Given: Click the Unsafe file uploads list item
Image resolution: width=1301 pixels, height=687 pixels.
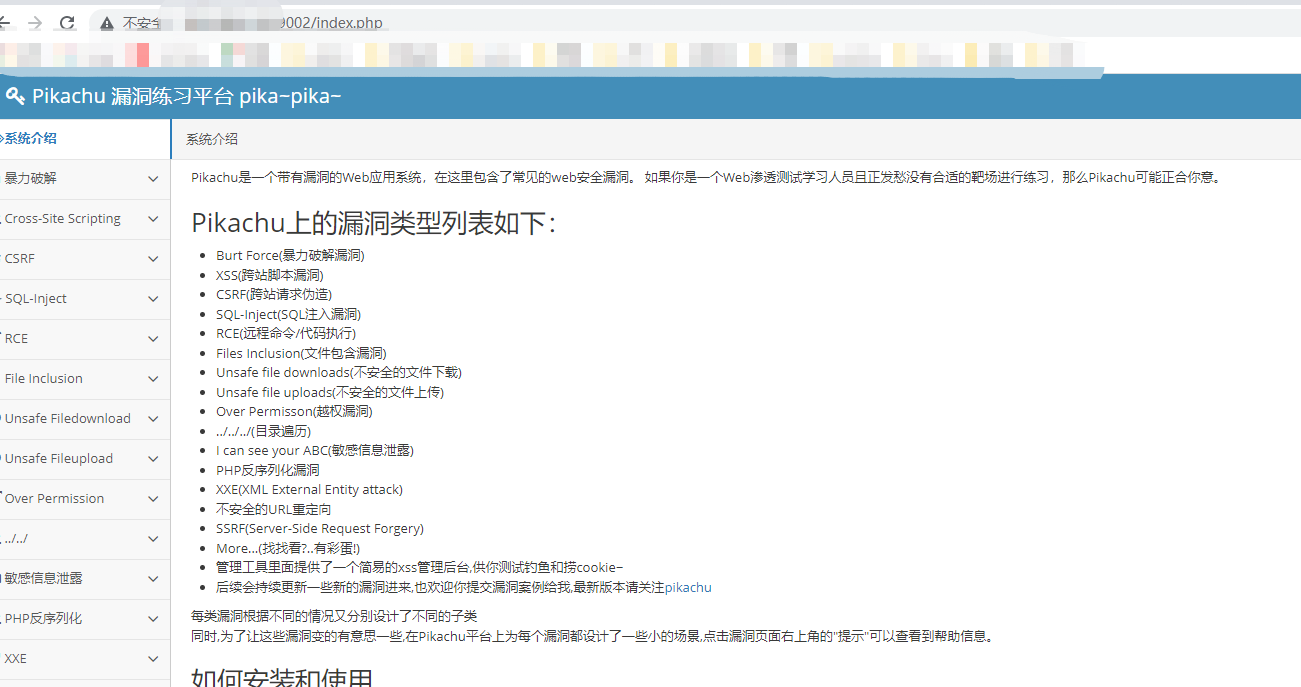Looking at the screenshot, I should click(x=330, y=392).
